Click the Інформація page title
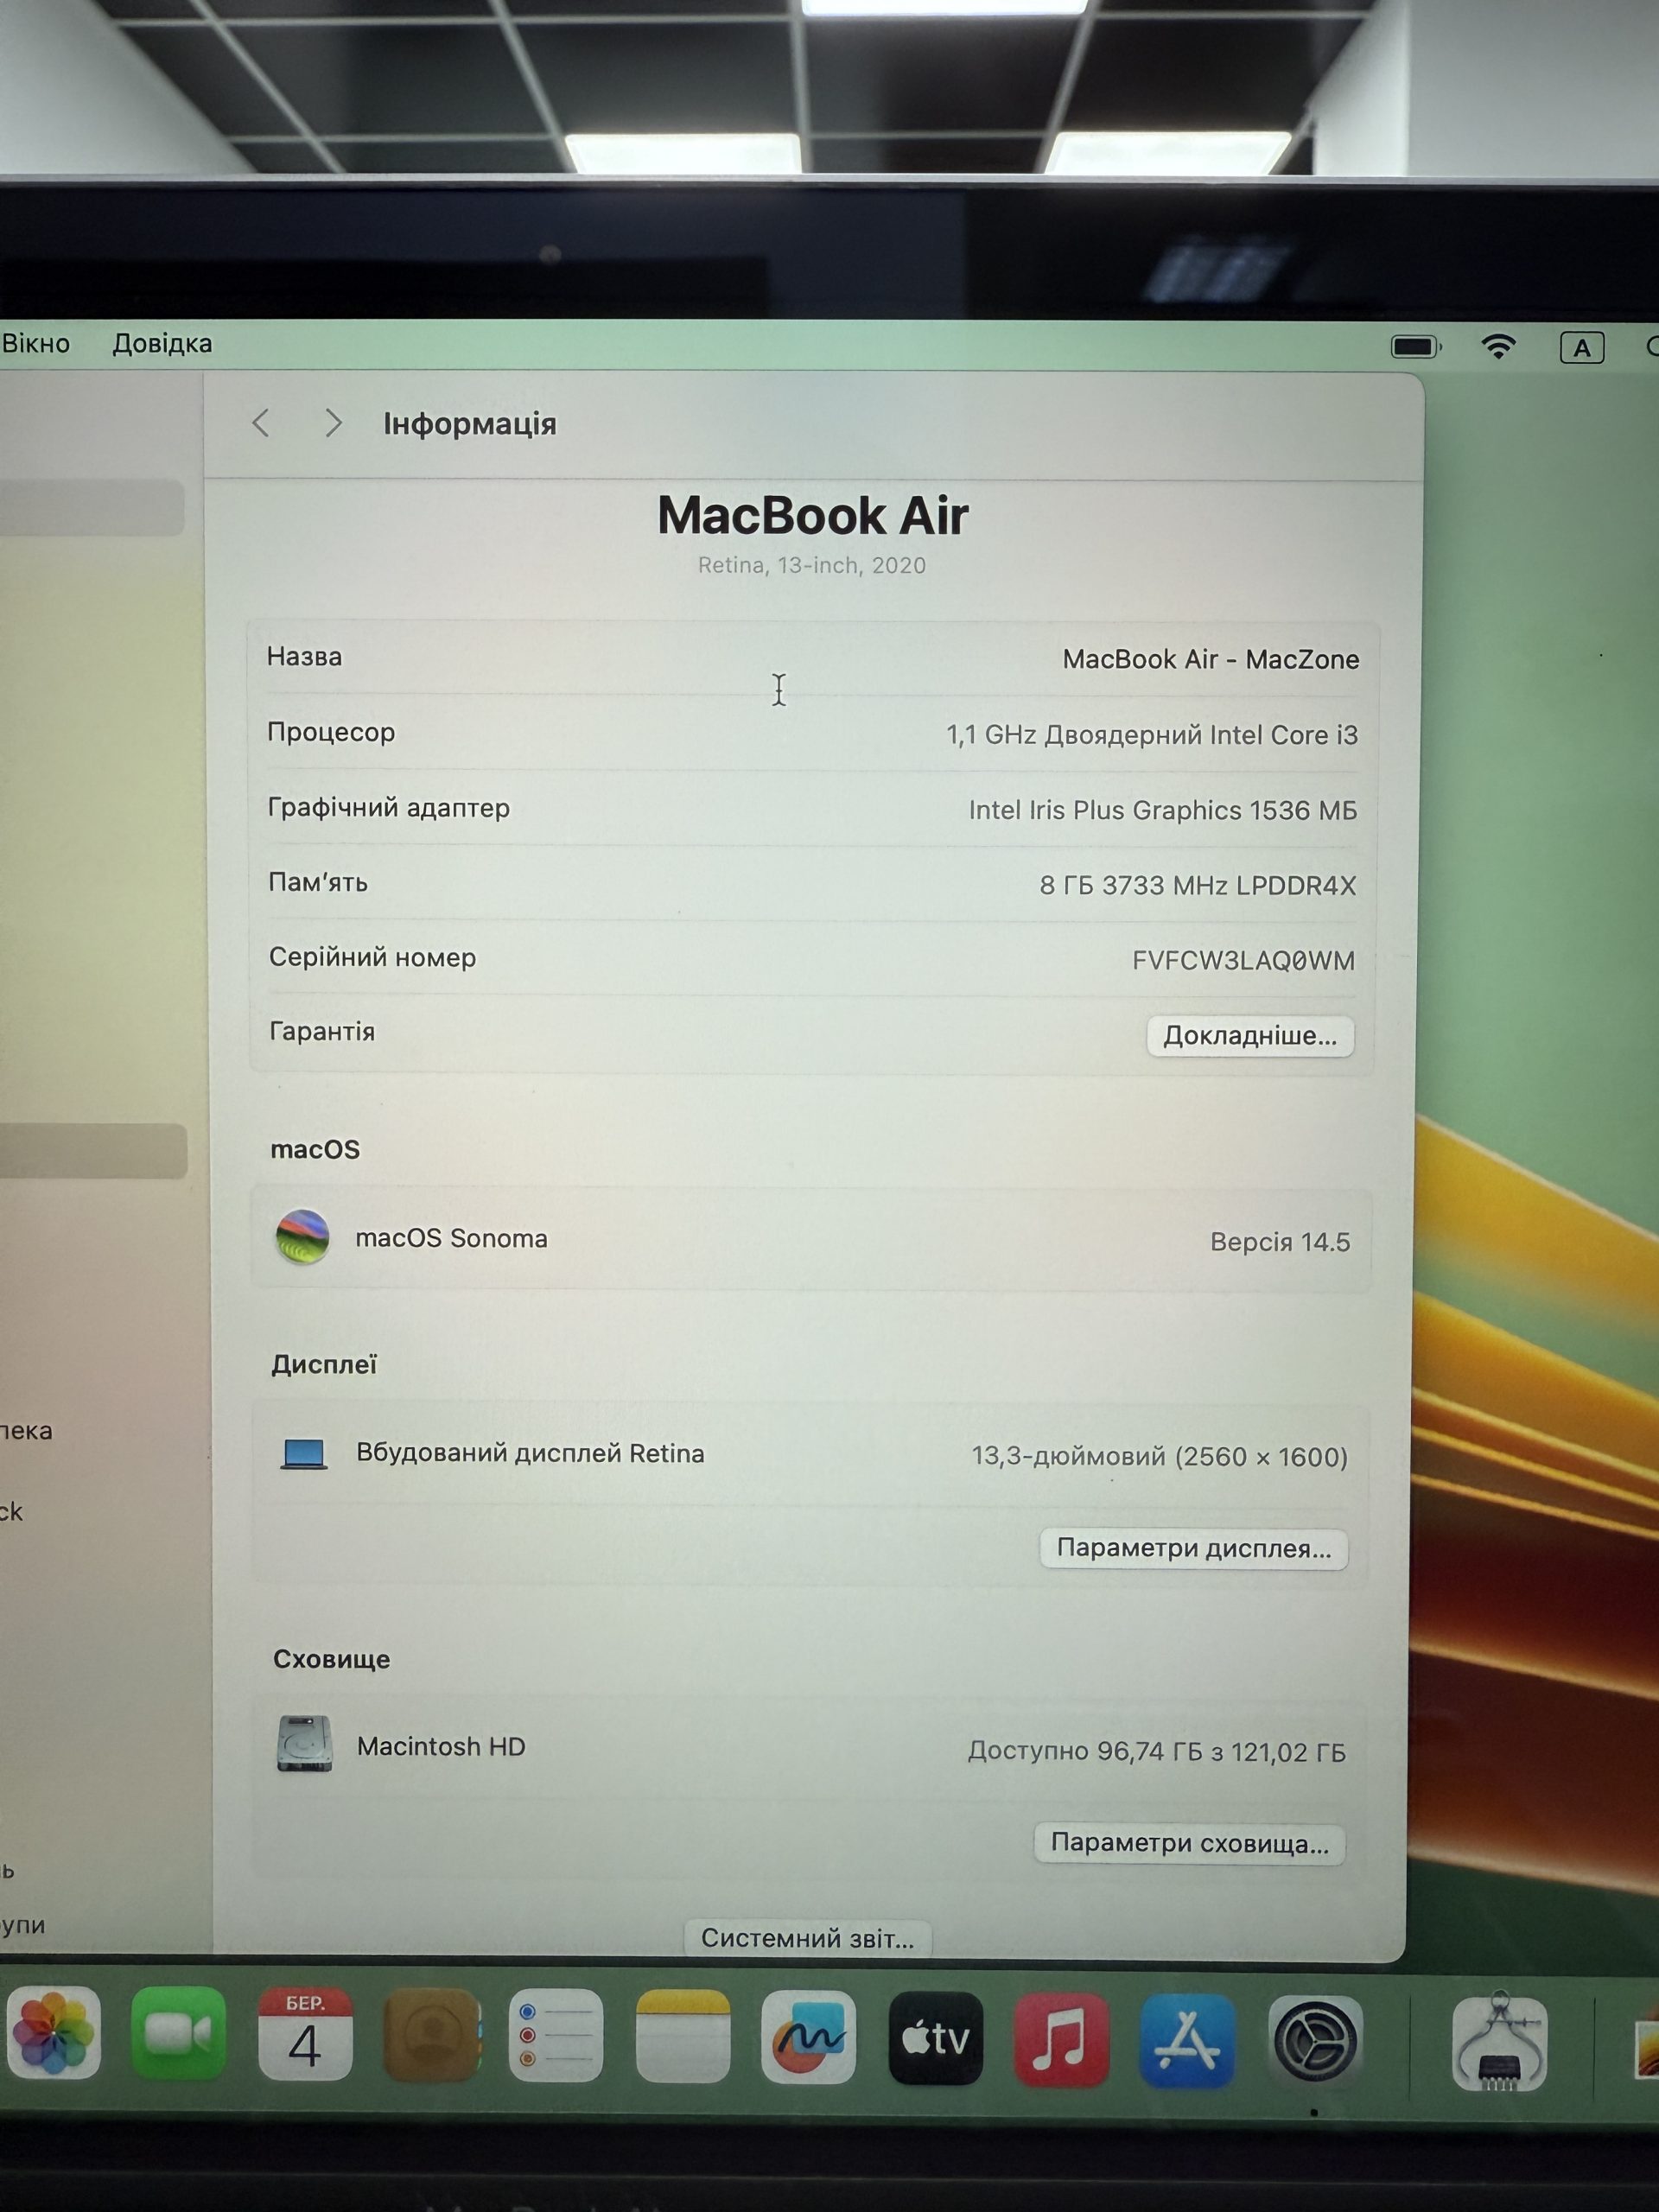Viewport: 1659px width, 2212px height. [x=469, y=424]
